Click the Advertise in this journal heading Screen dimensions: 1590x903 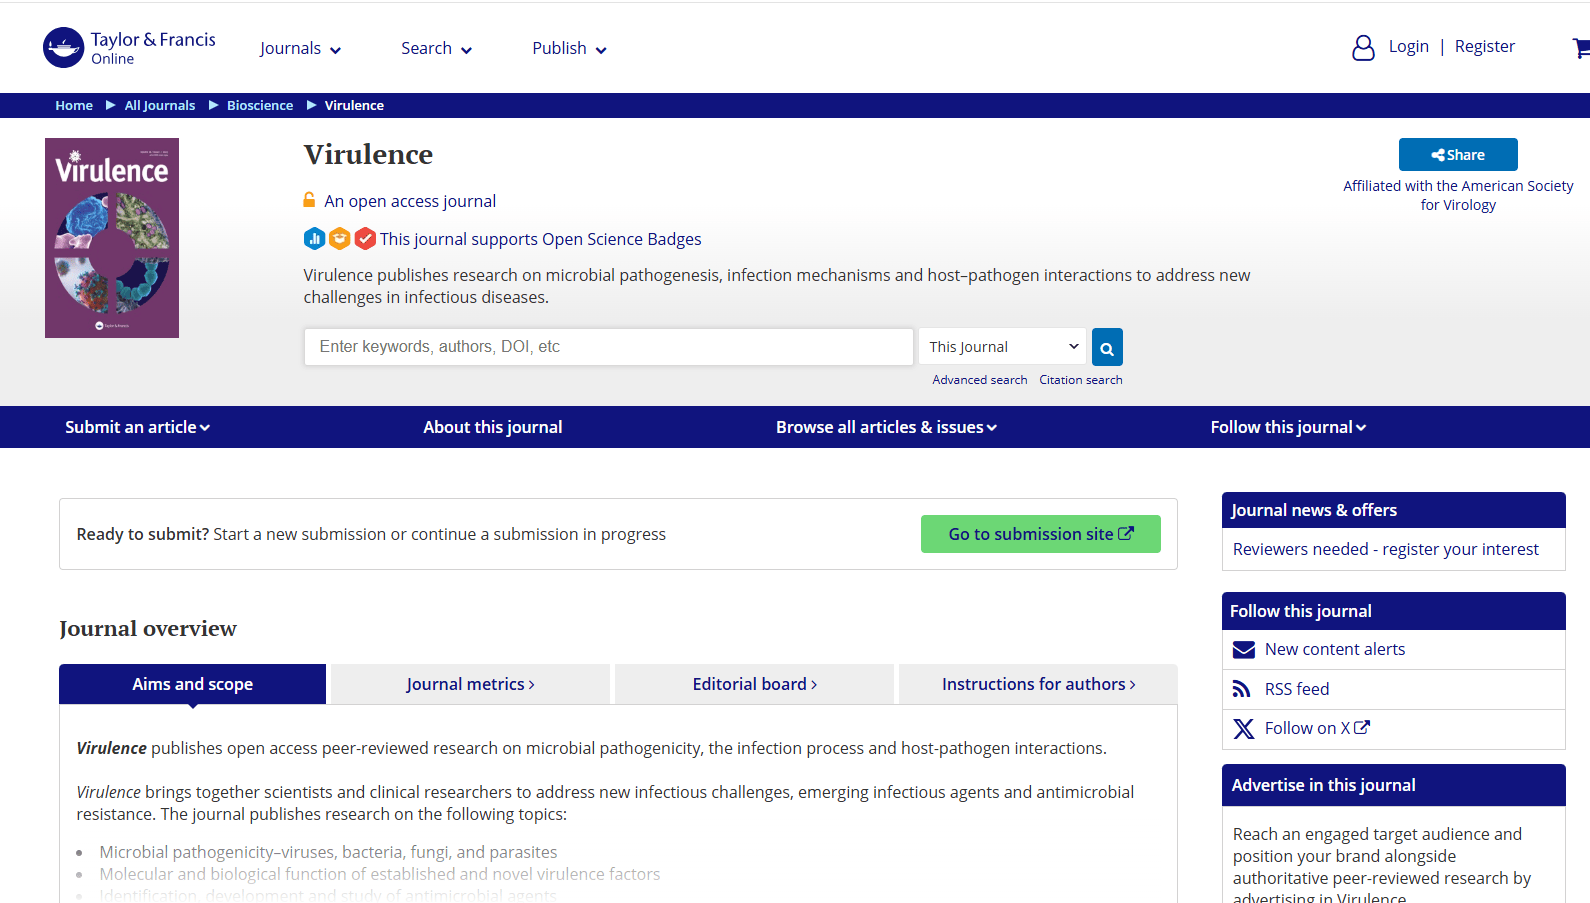pos(1324,785)
